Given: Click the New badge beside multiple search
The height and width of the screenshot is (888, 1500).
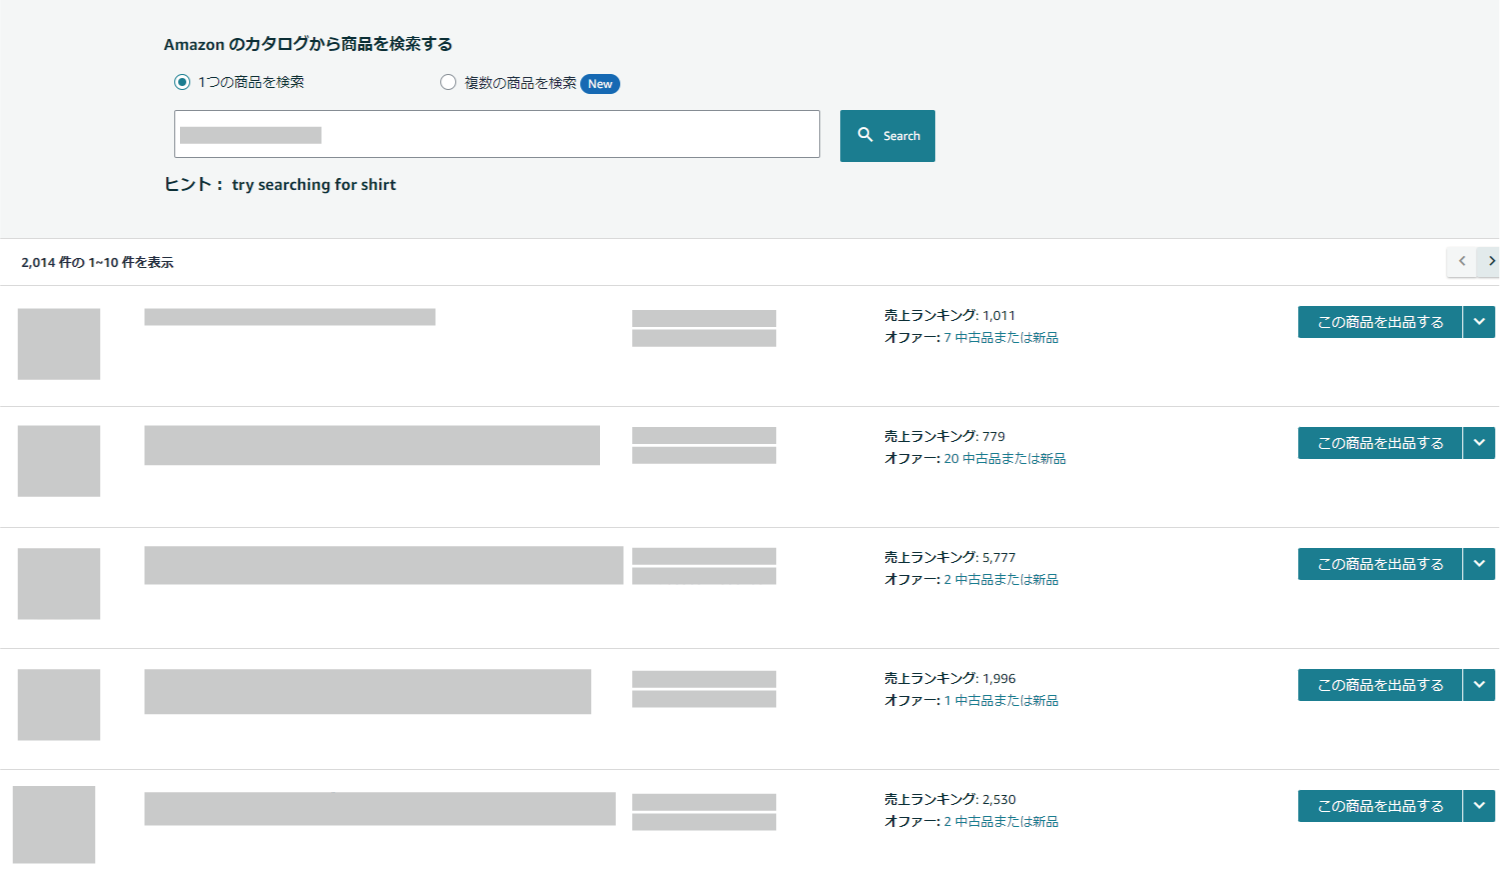Looking at the screenshot, I should [x=600, y=84].
